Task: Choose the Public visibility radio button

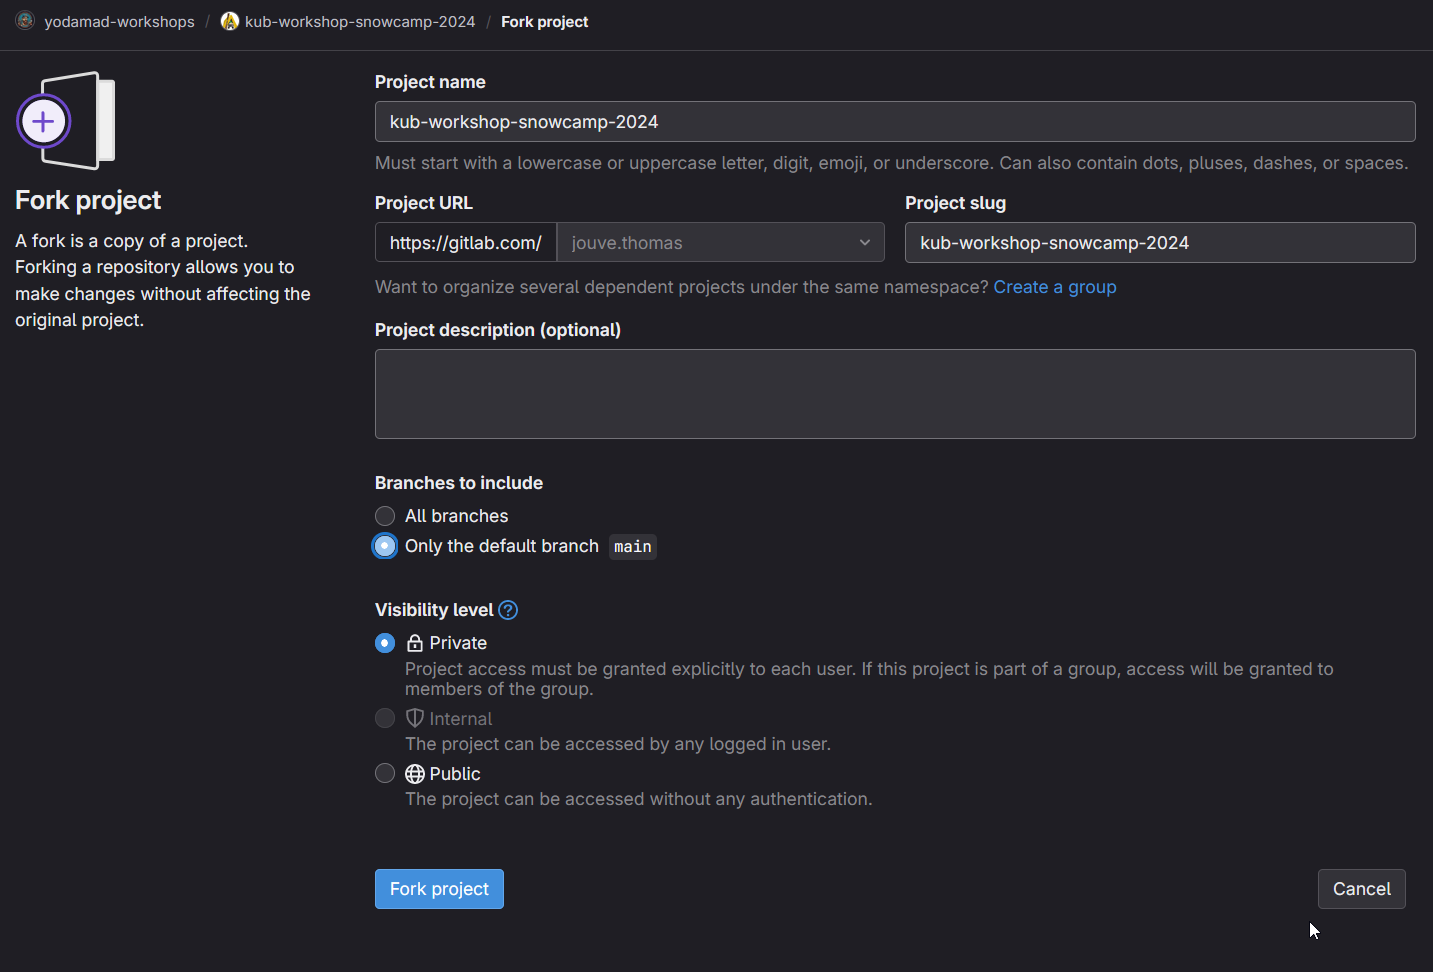Action: 385,773
